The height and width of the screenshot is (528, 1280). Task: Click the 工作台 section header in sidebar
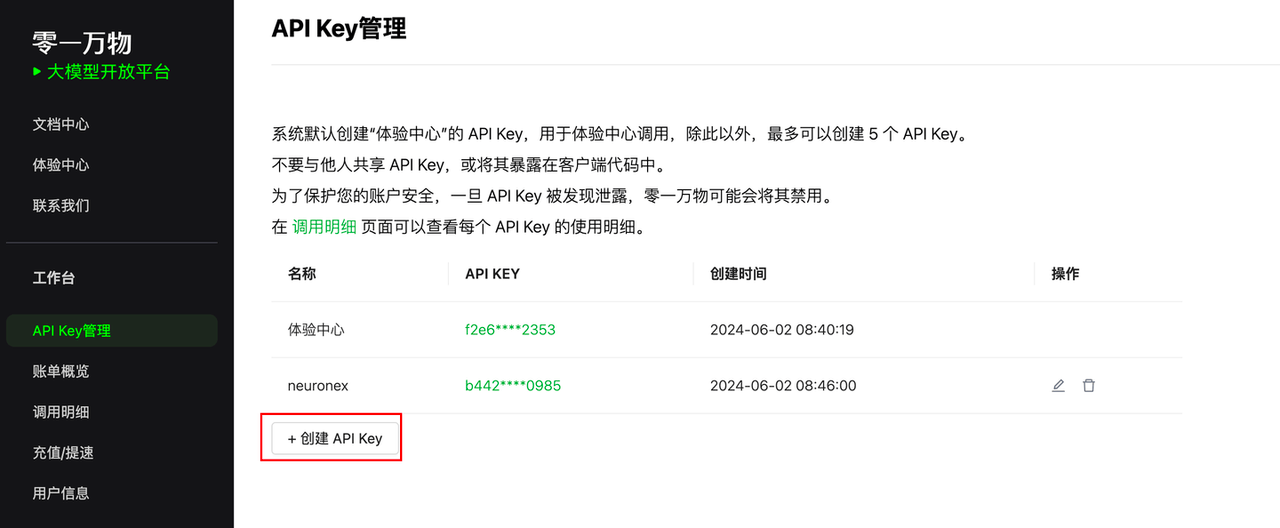[x=54, y=277]
